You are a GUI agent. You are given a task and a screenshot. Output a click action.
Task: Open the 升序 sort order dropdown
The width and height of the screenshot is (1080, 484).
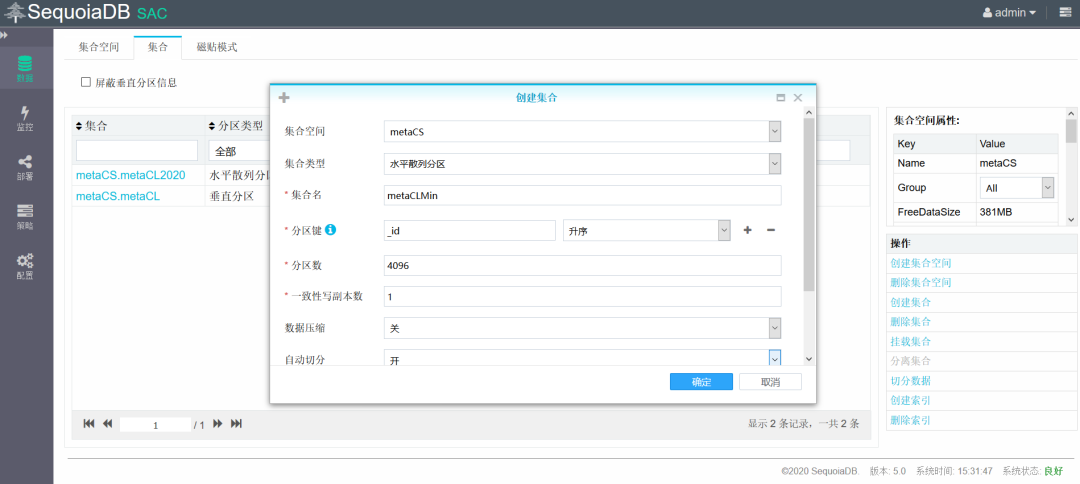[x=646, y=230]
